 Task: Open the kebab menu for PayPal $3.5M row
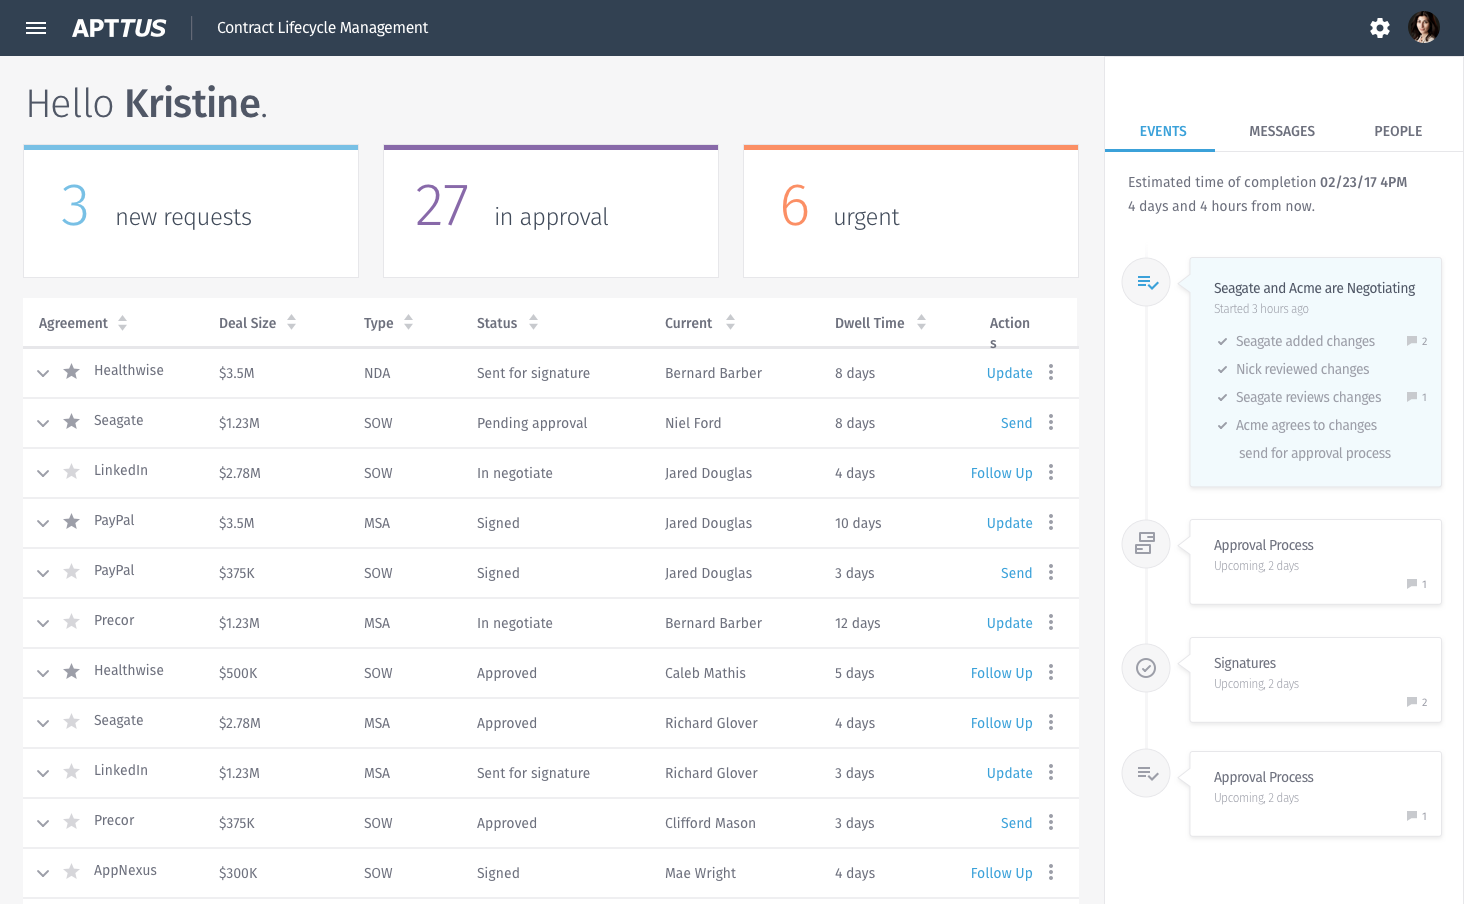coord(1051,522)
